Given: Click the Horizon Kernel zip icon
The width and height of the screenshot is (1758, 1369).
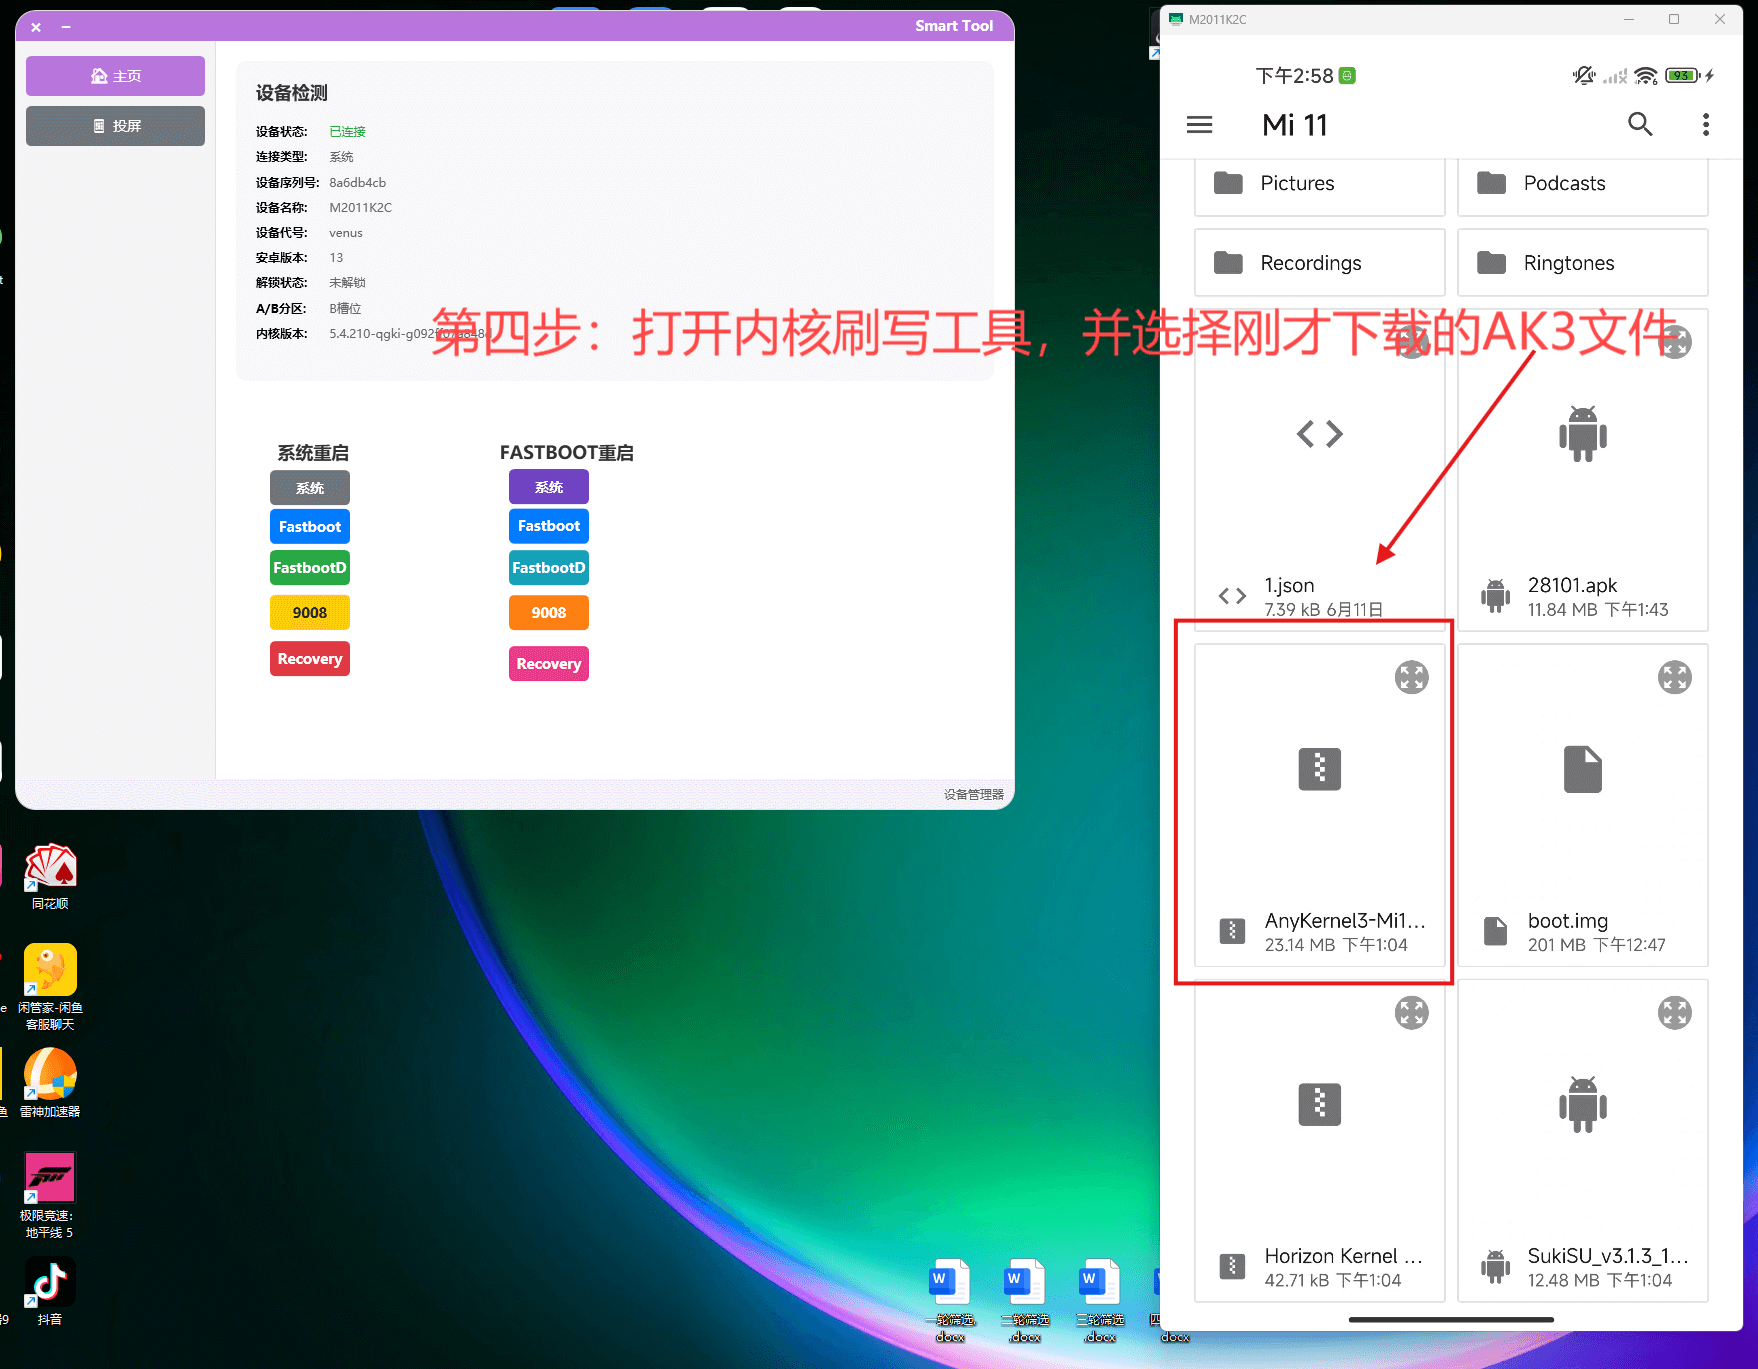Looking at the screenshot, I should (1319, 1105).
